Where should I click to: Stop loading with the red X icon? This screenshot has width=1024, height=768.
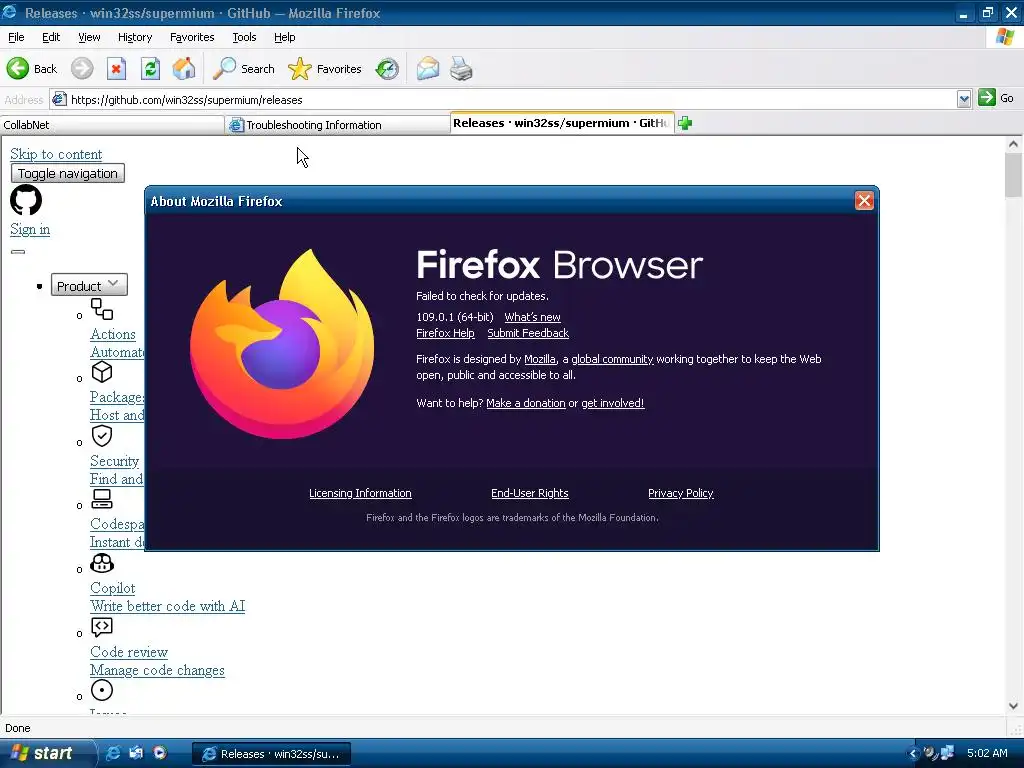tap(116, 69)
